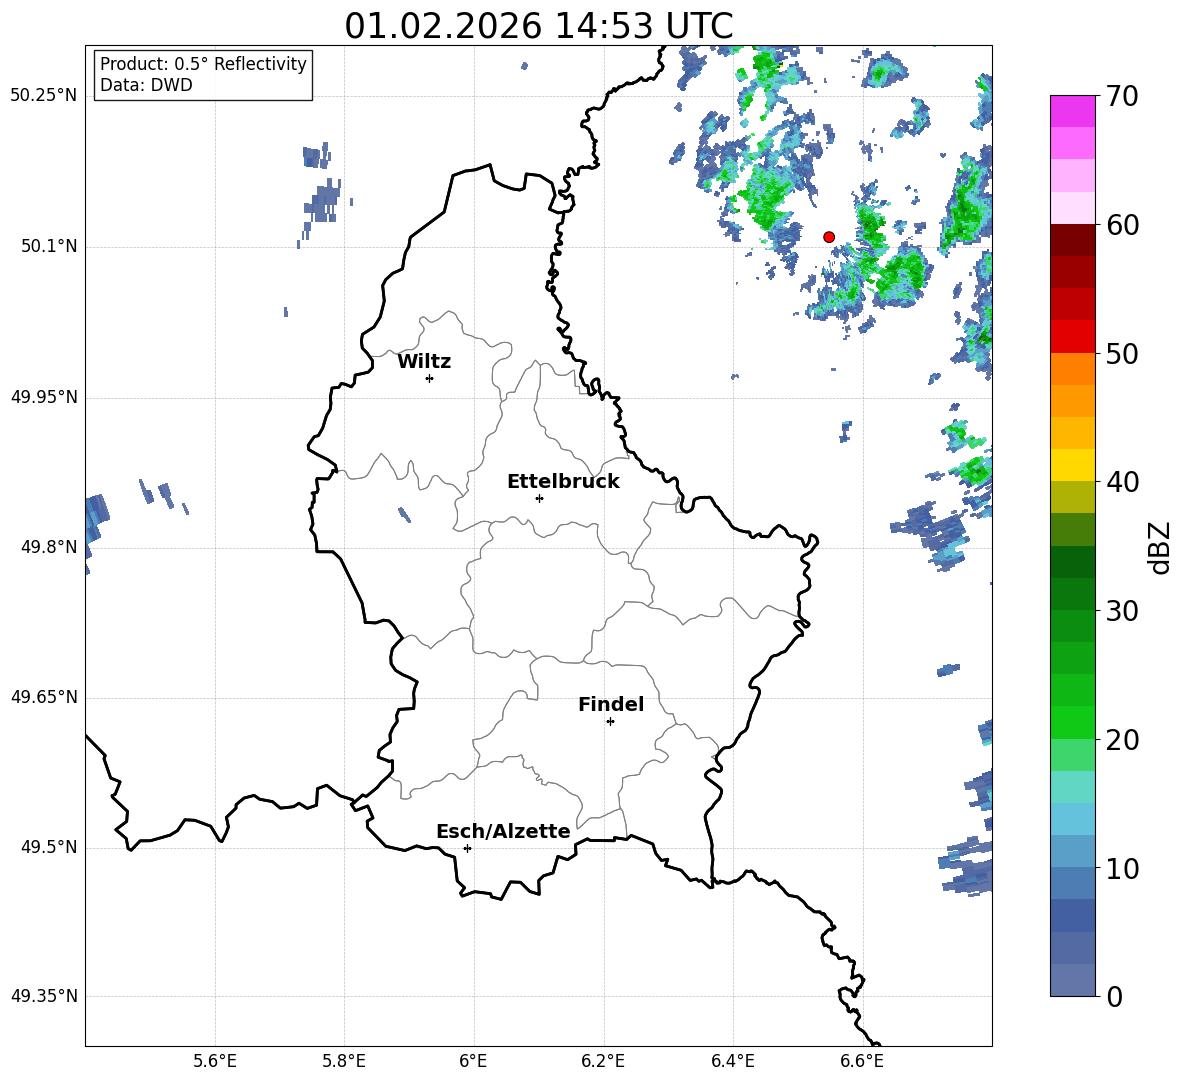1184x1081 pixels.
Task: Click the 50.25°N latitude label
Action: pyautogui.click(x=43, y=96)
